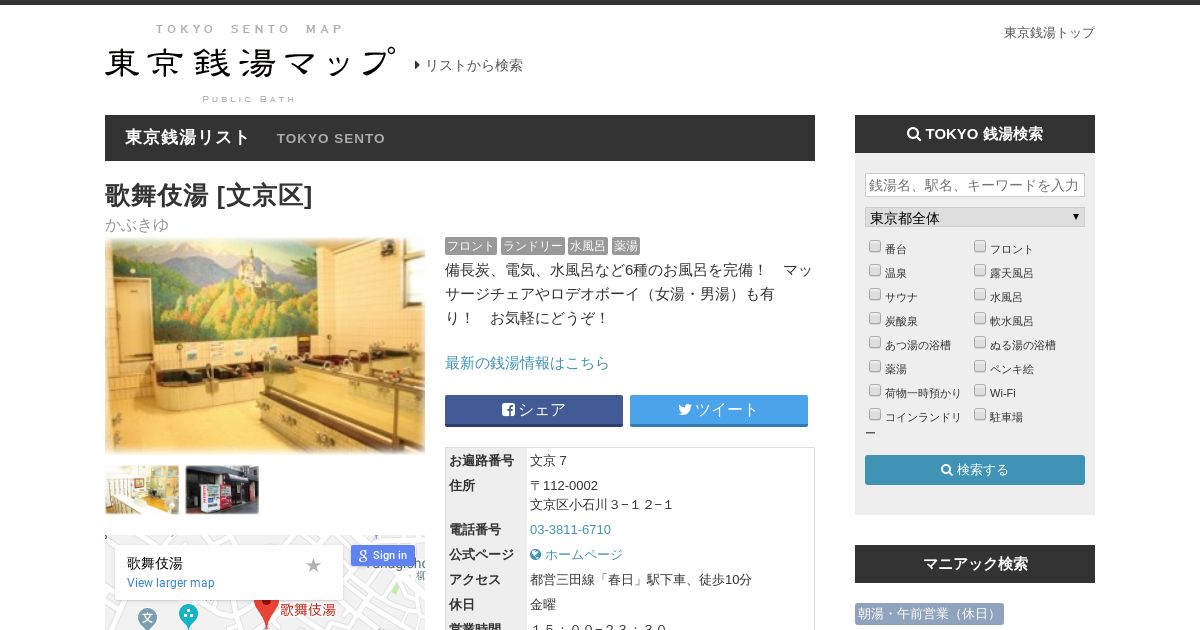1200x630 pixels.
Task: Click the 水風呂 tag
Action: (588, 246)
